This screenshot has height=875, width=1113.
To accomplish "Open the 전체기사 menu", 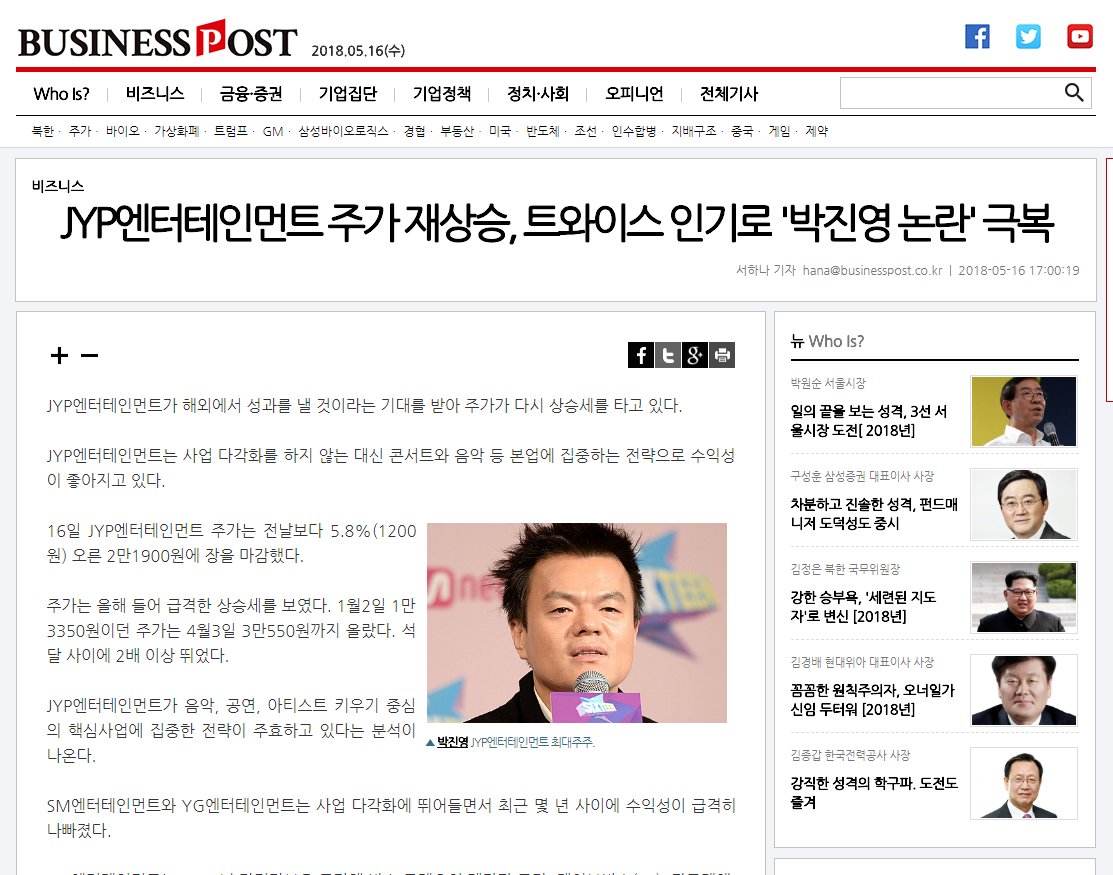I will point(729,94).
